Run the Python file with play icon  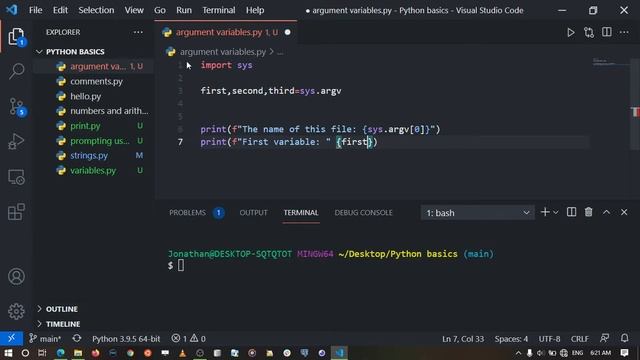coord(571,32)
